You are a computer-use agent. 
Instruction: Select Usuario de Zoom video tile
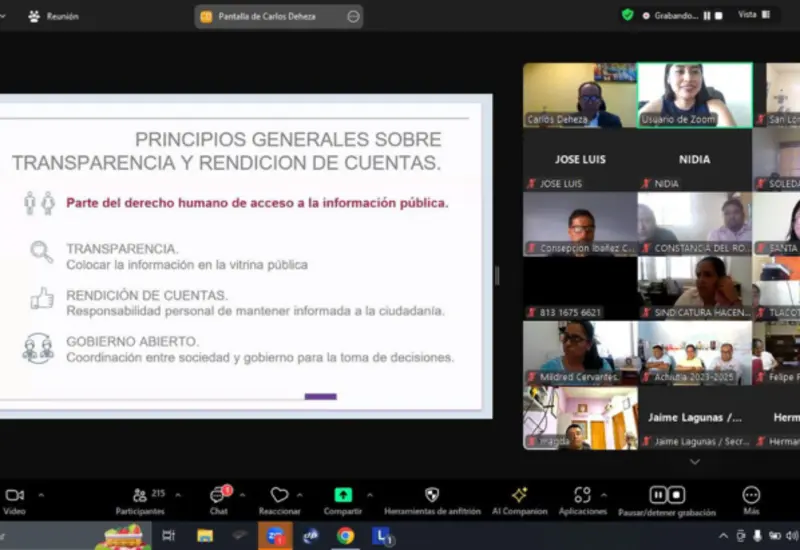coord(695,95)
